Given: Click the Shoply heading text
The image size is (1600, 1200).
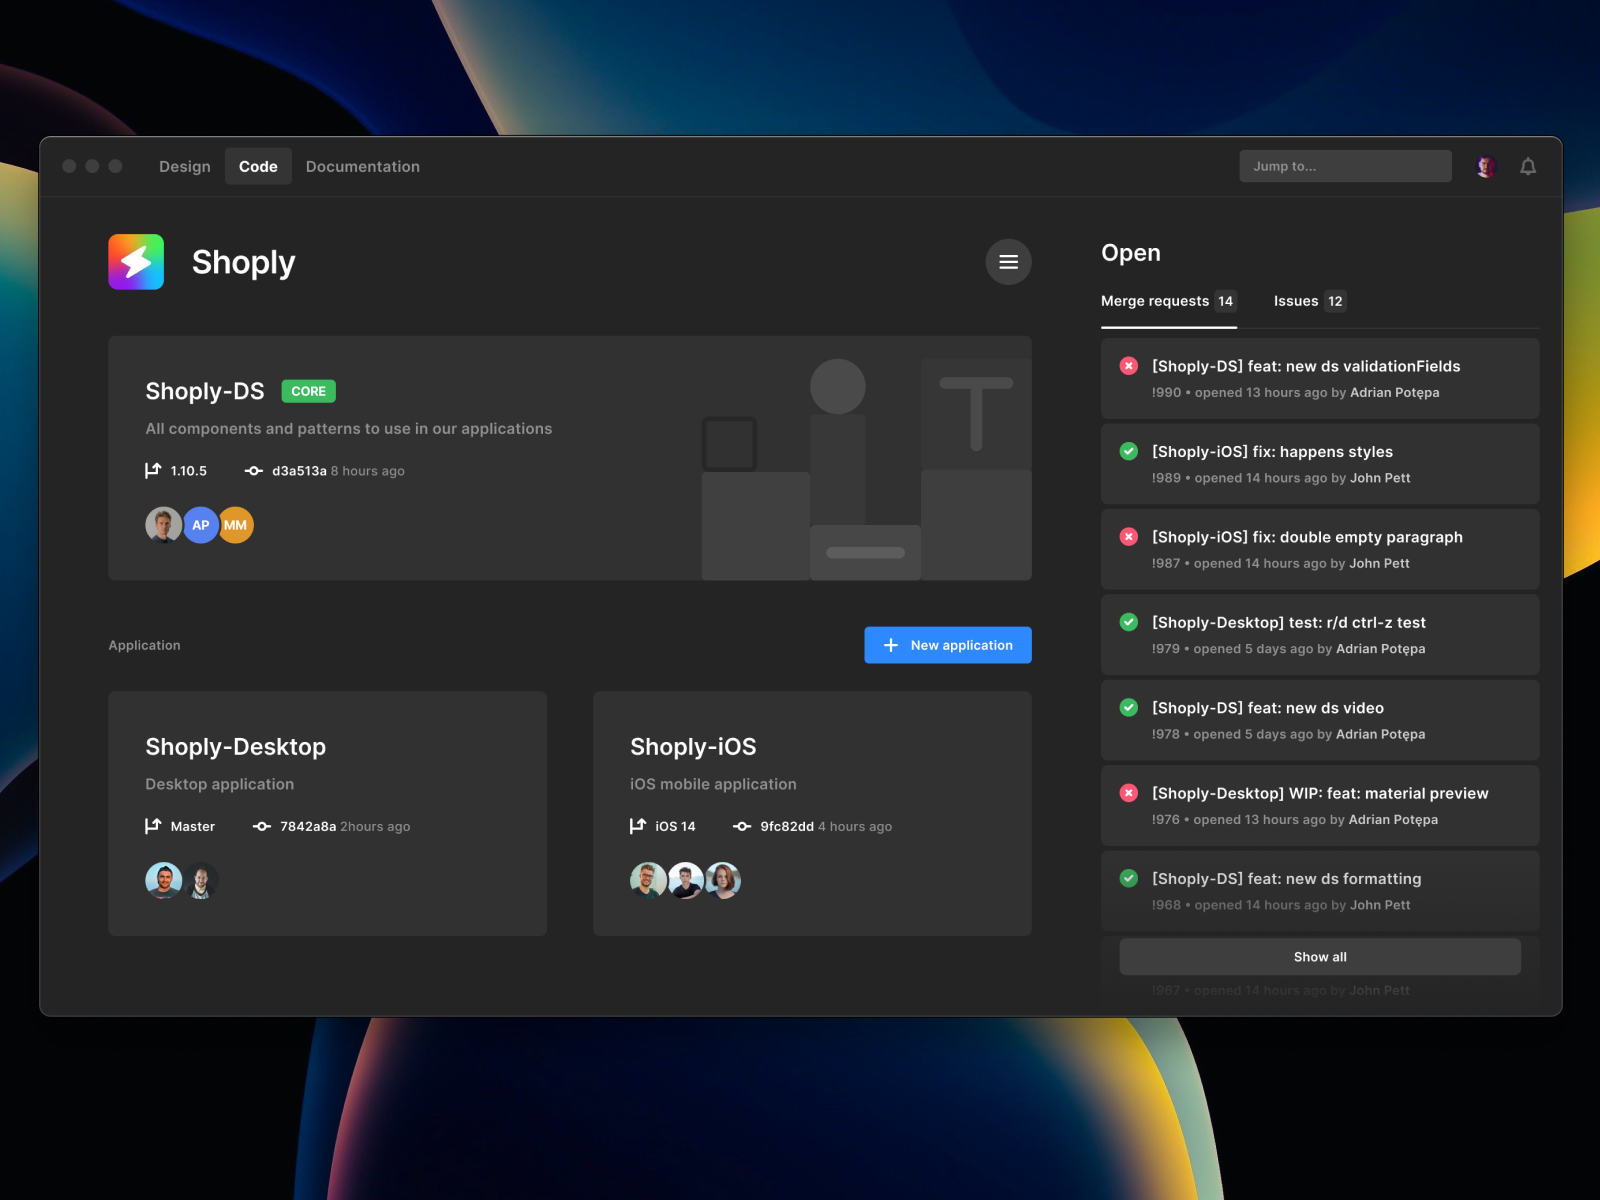Looking at the screenshot, I should tap(244, 262).
